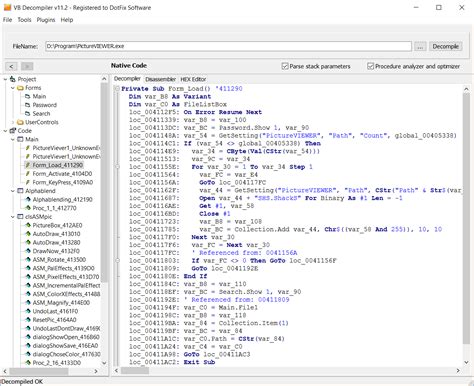The height and width of the screenshot is (386, 474).
Task: Select AutoDraw_413280 in the tree
Action: tap(56, 242)
